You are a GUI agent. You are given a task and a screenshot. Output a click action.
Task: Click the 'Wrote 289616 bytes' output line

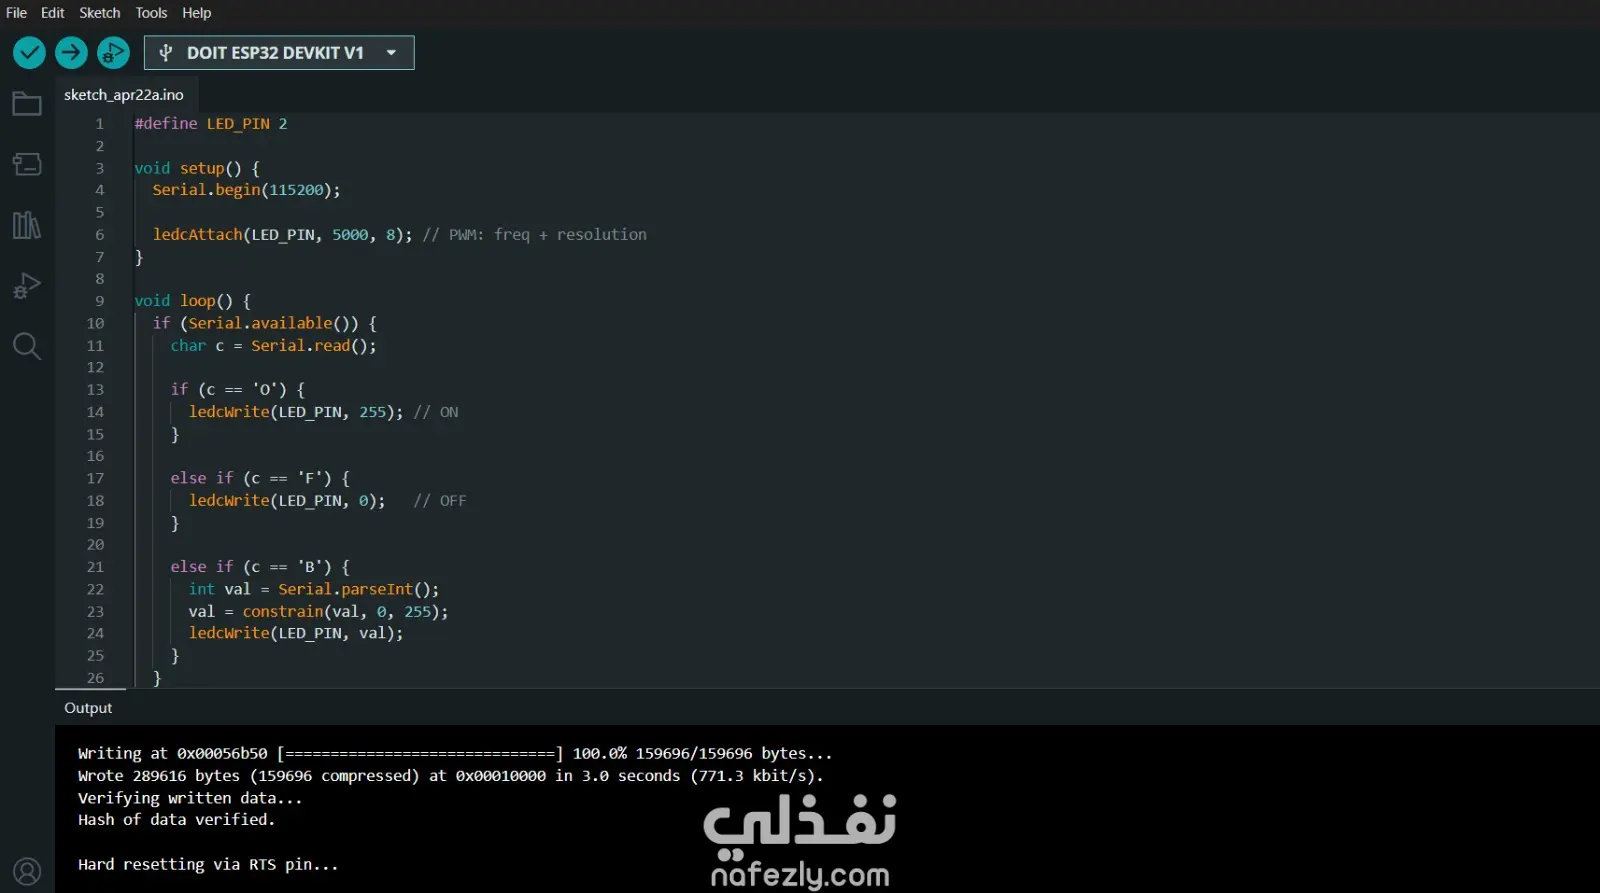(x=451, y=776)
